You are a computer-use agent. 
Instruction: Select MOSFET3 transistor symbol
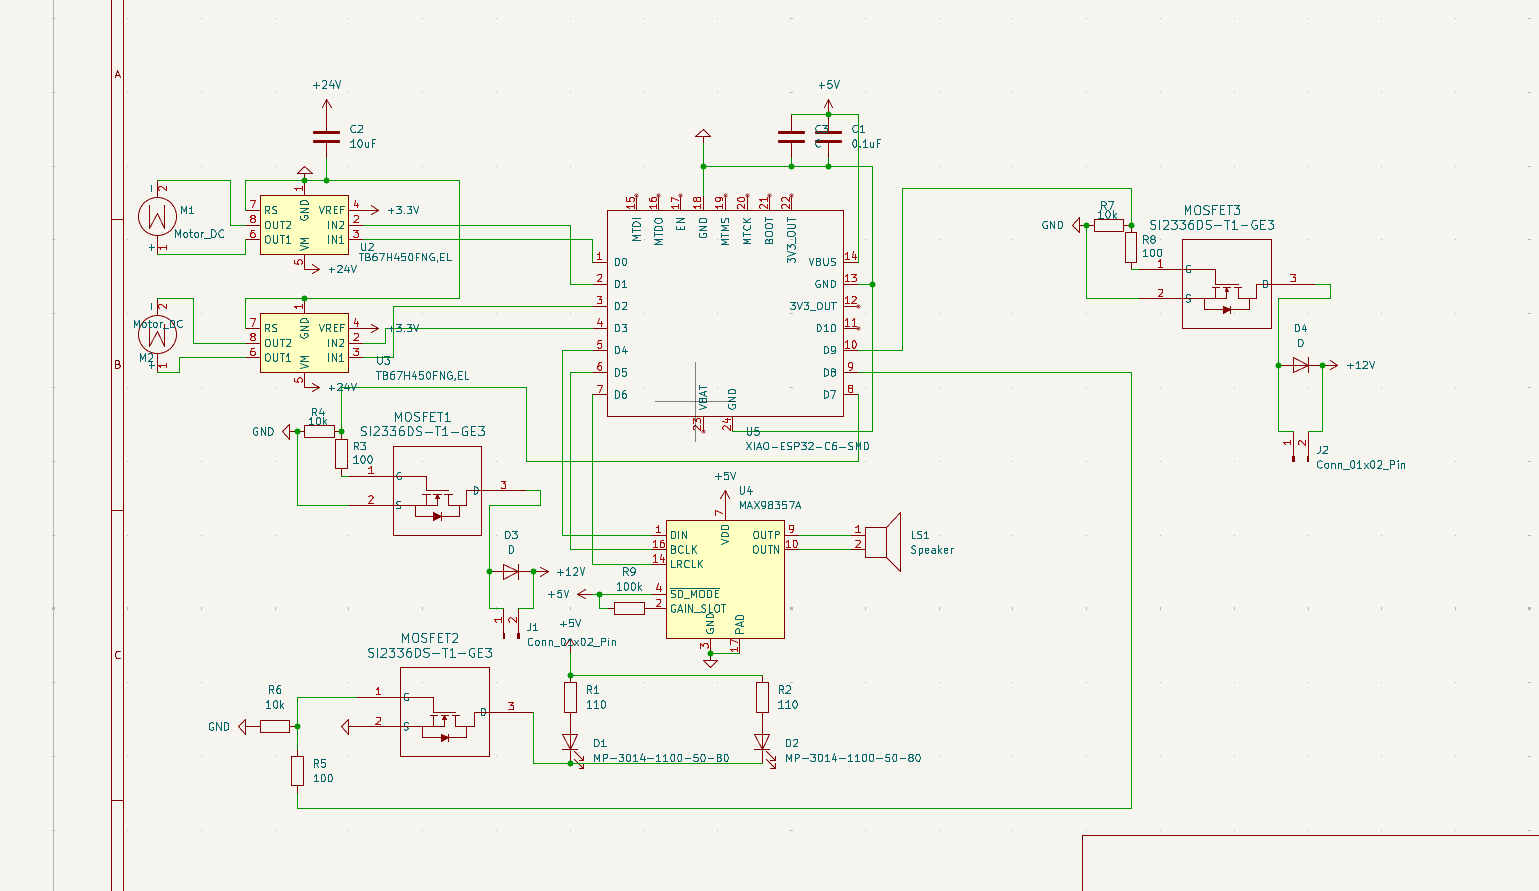pos(1227,284)
